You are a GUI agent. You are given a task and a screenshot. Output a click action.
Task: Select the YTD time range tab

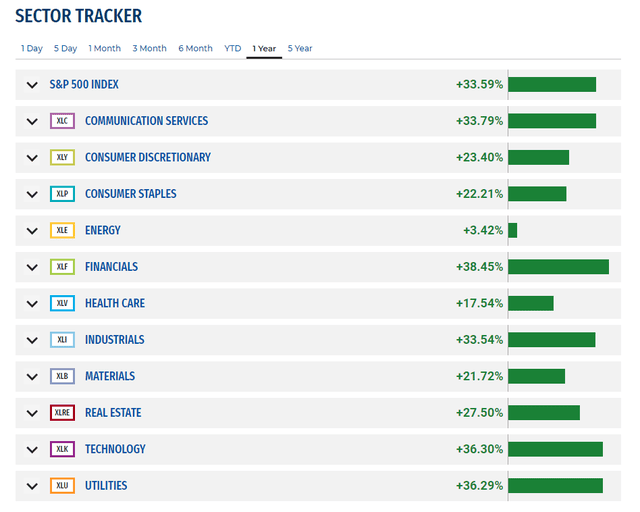tap(232, 48)
